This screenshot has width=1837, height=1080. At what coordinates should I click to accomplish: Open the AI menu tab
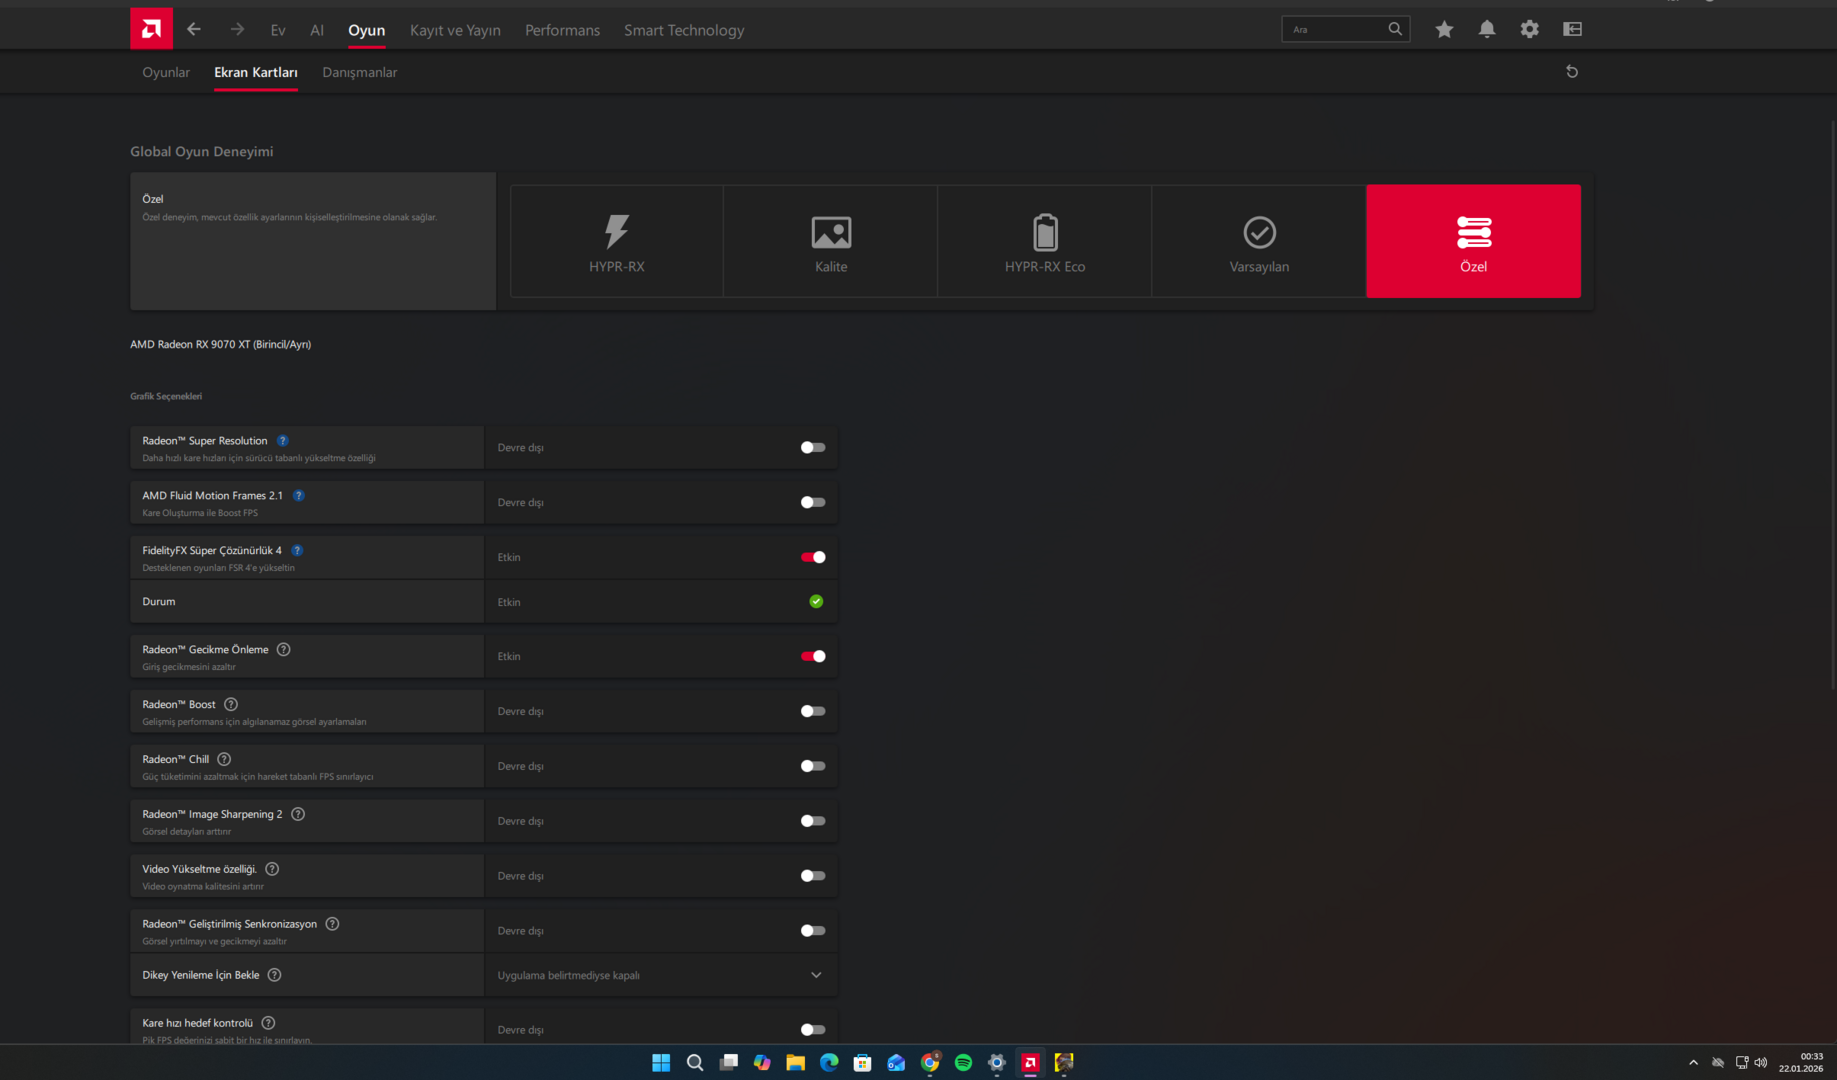click(x=317, y=30)
